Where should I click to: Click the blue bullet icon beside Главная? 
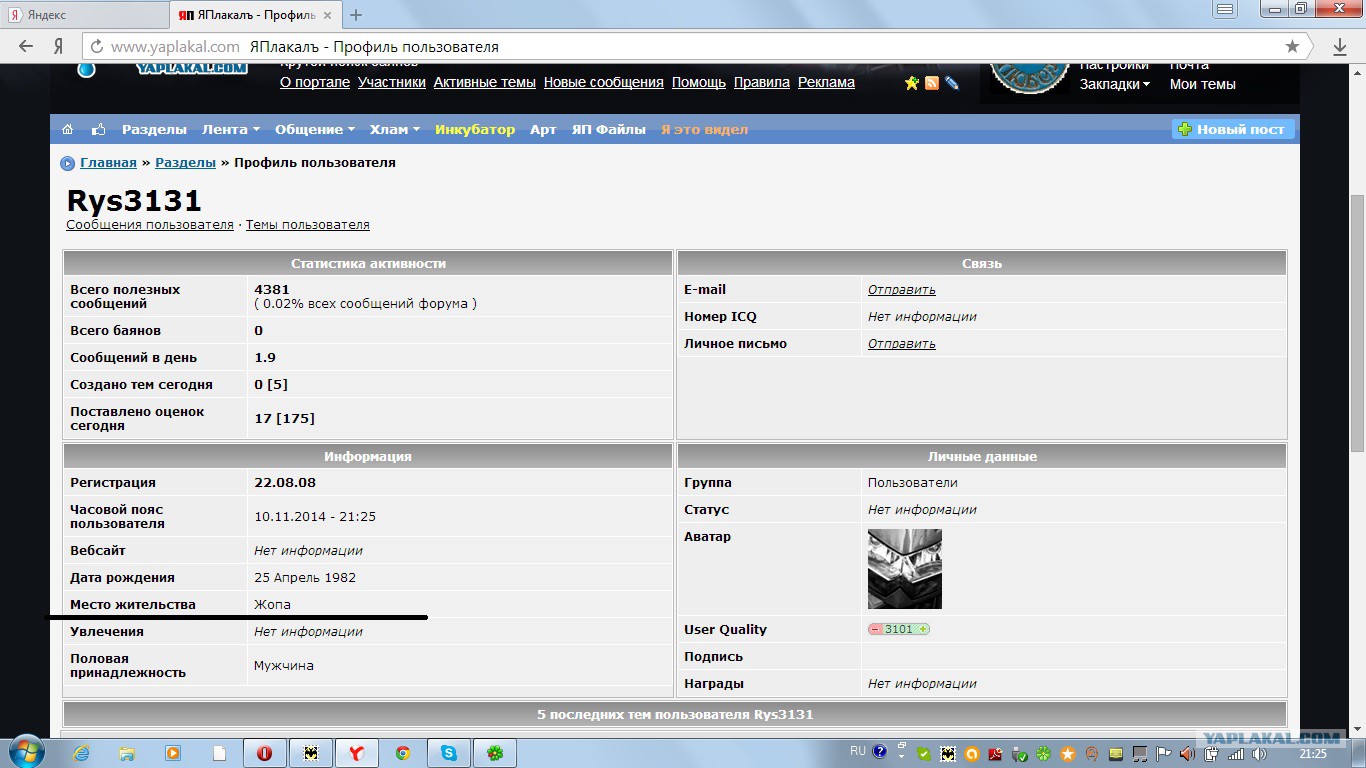[x=67, y=163]
